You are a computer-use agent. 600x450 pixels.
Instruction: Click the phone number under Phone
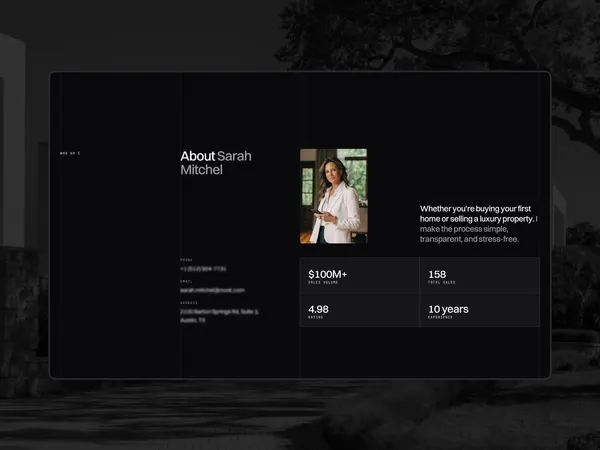(203, 269)
